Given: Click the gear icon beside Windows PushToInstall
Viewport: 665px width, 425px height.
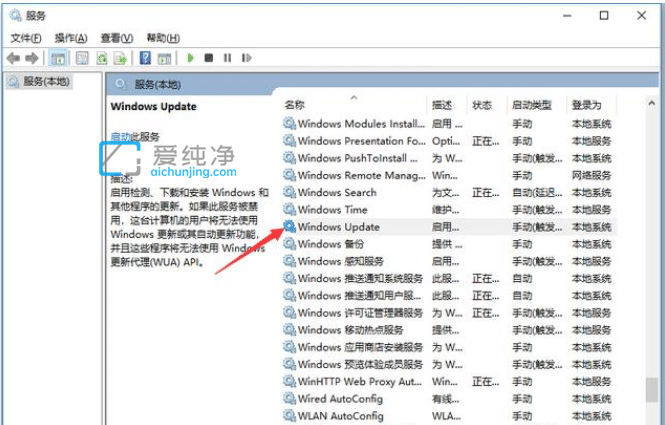Looking at the screenshot, I should tap(289, 158).
